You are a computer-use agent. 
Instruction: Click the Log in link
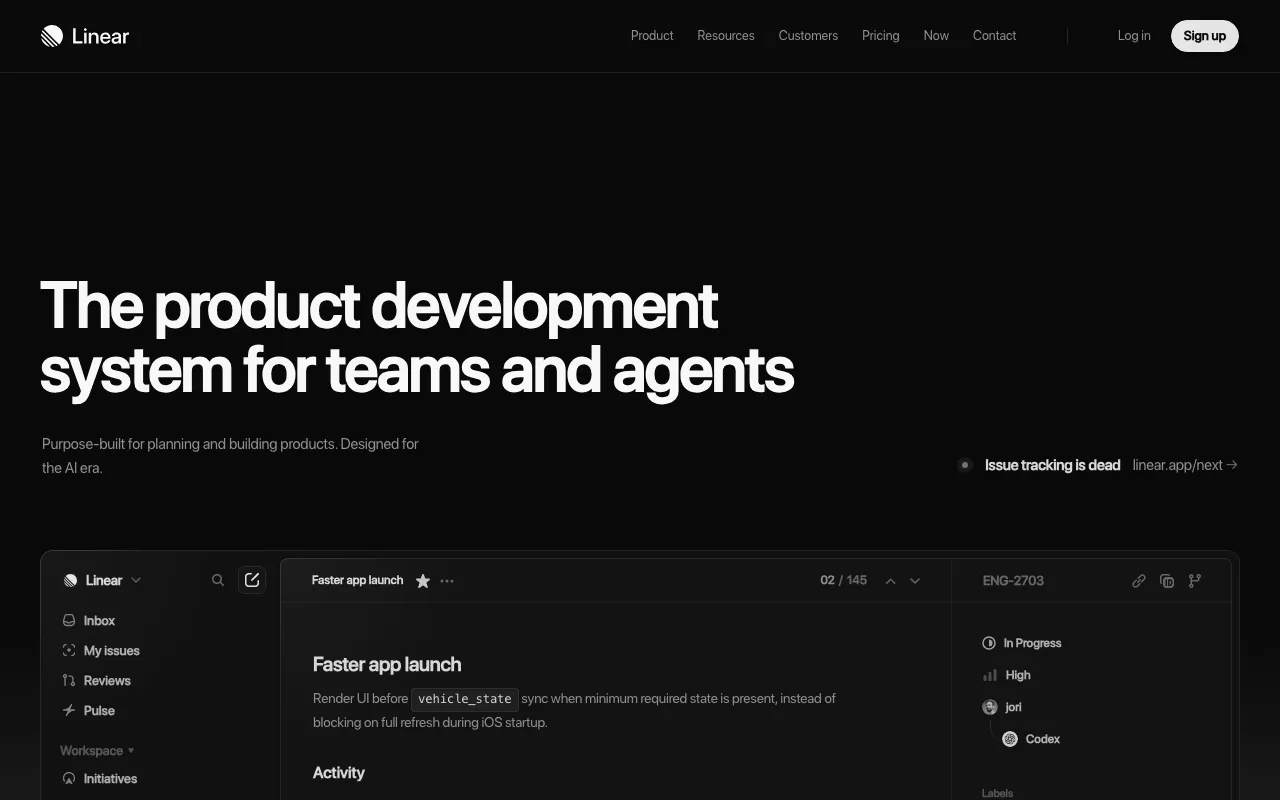pyautogui.click(x=1134, y=36)
